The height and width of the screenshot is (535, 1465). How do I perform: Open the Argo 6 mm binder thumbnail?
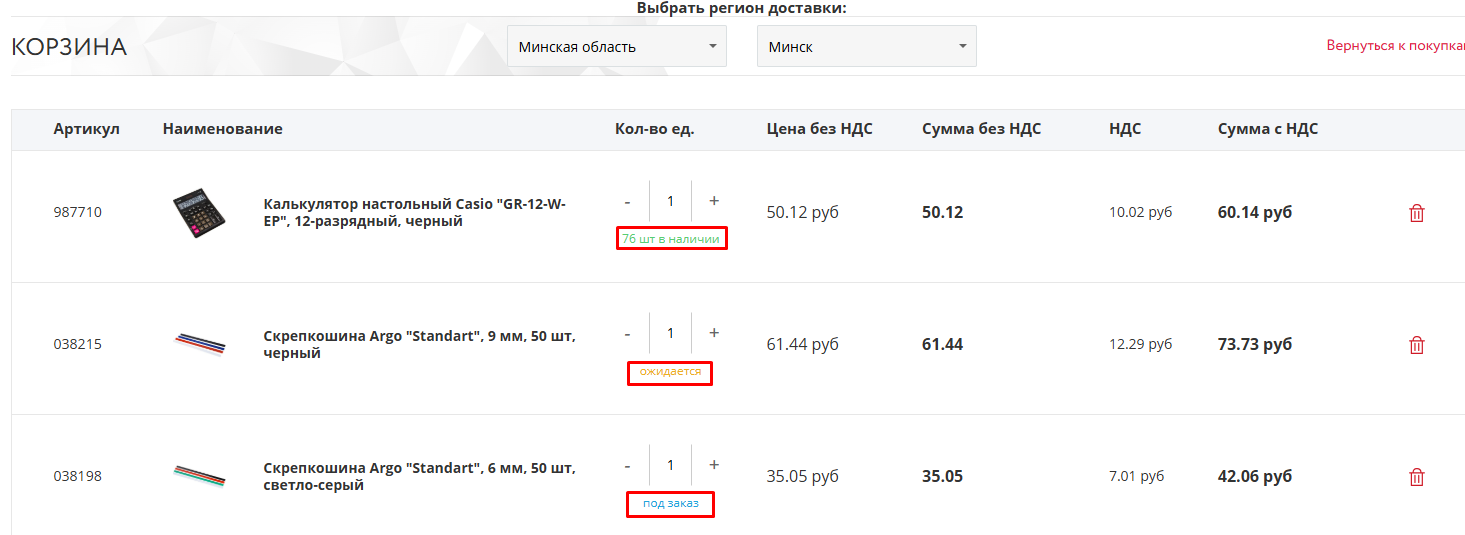[x=200, y=475]
